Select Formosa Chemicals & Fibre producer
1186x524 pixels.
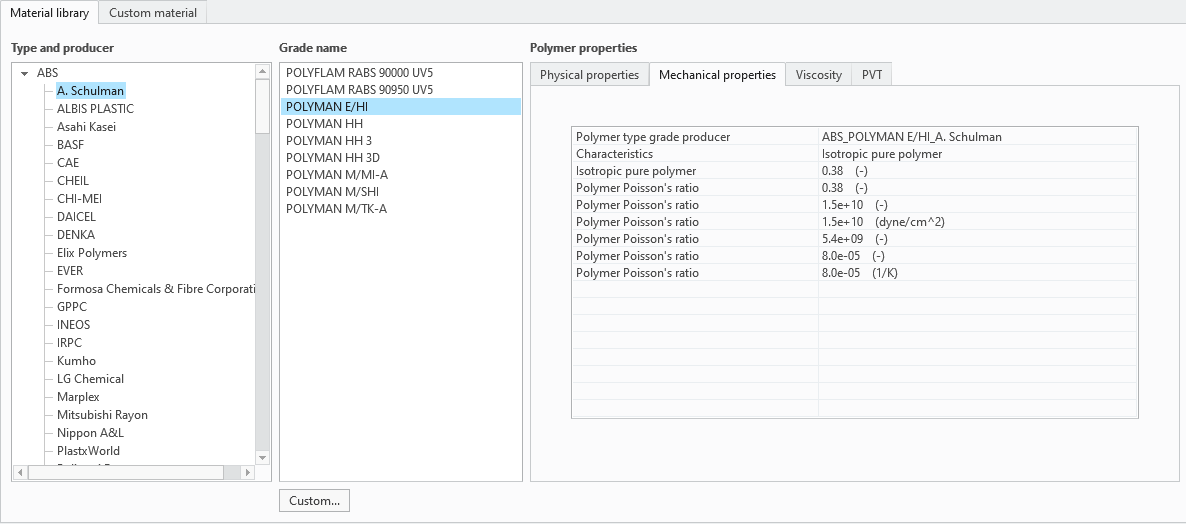[155, 289]
